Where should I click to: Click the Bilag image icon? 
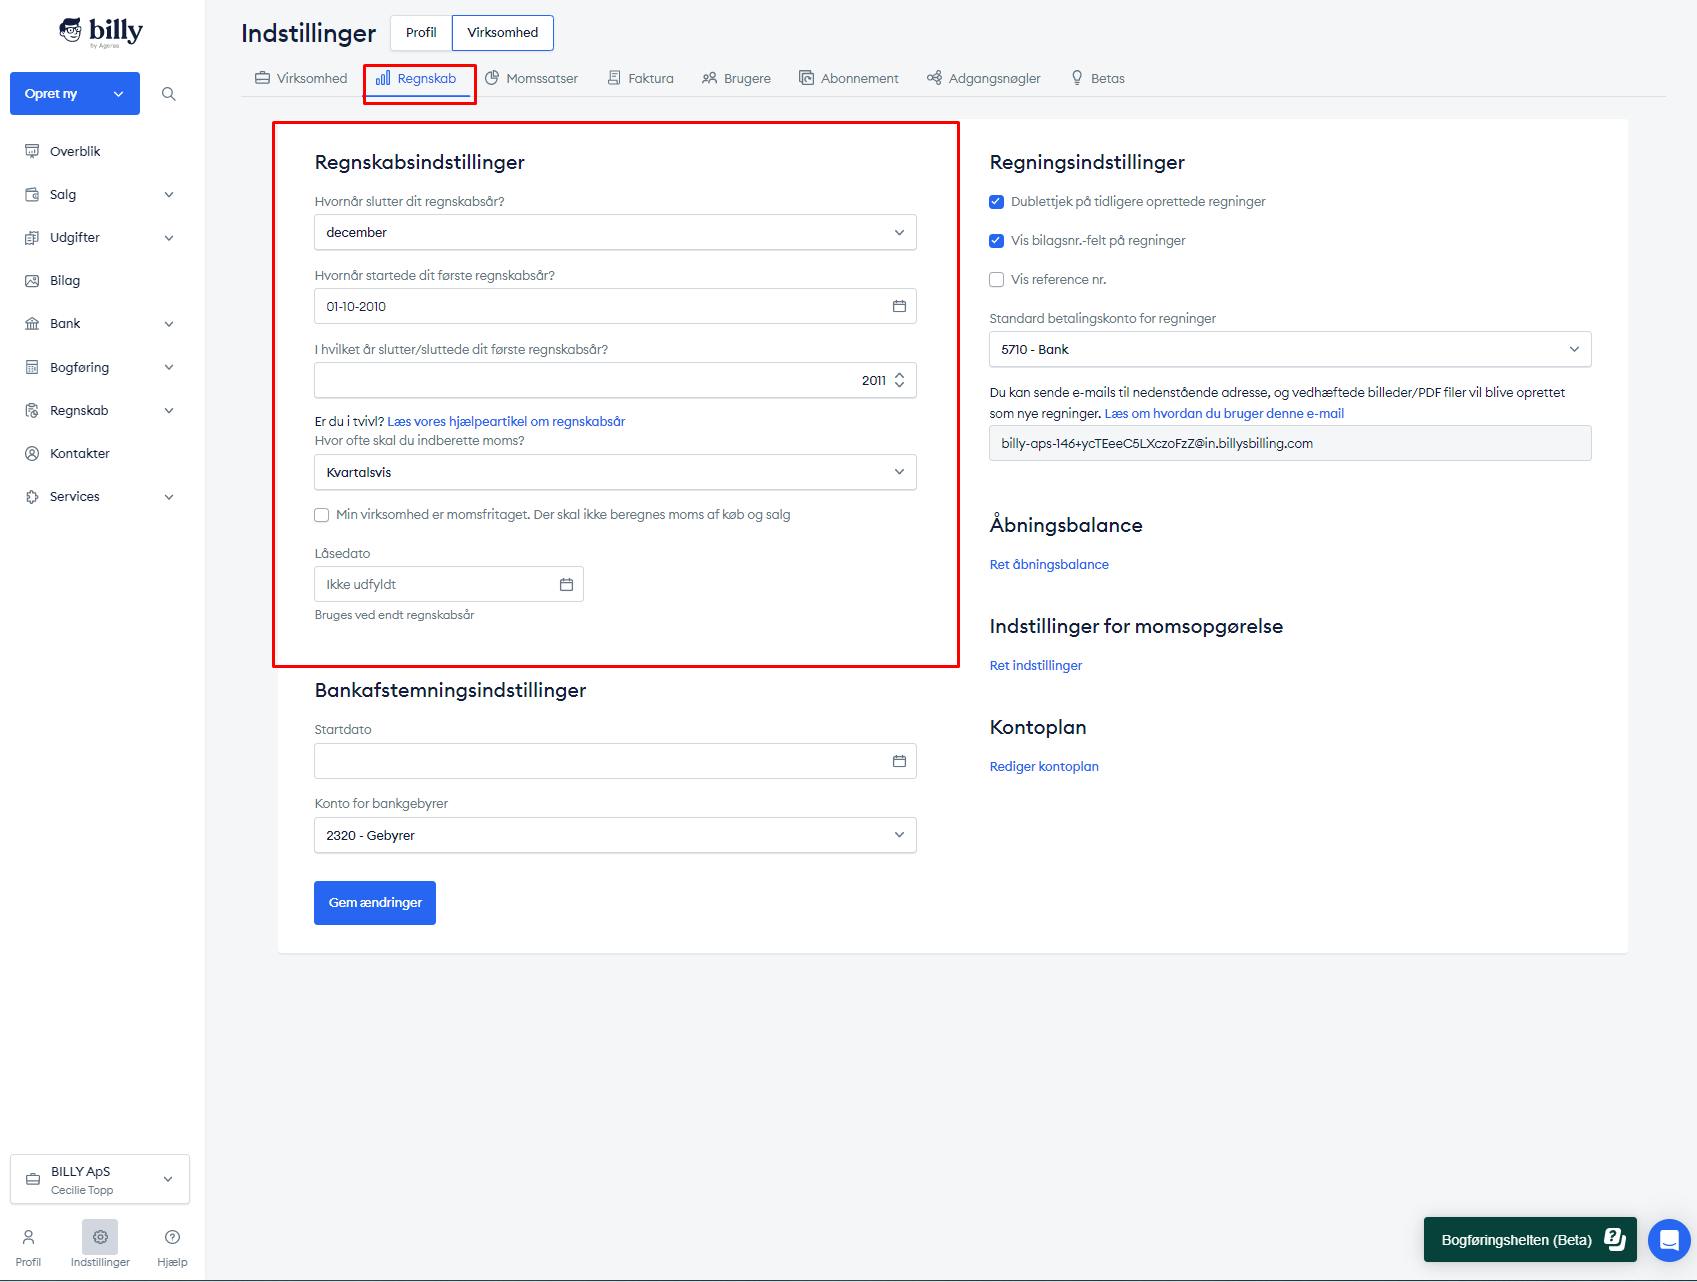click(x=32, y=280)
